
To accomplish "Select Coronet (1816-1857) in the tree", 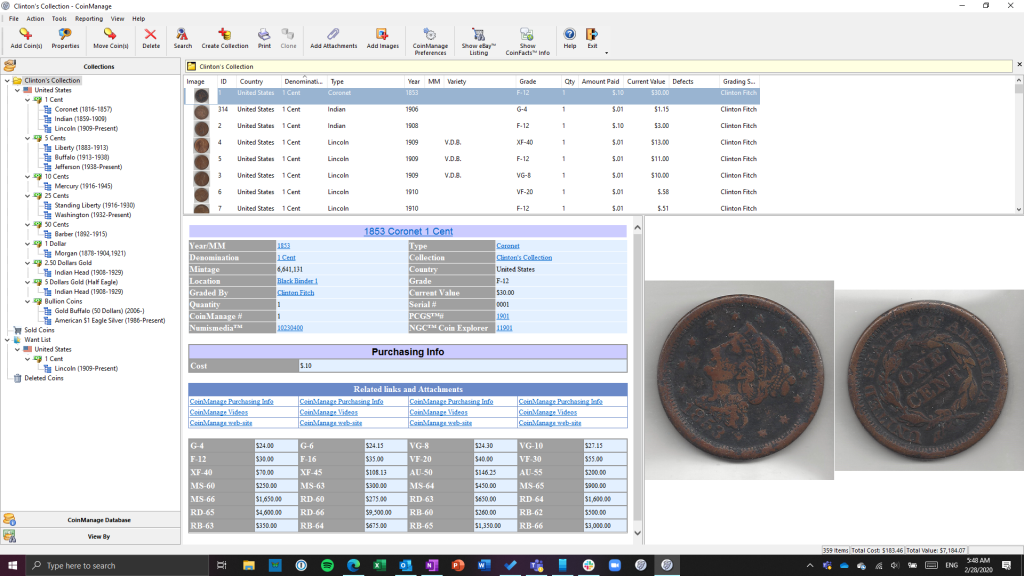I will [x=83, y=109].
